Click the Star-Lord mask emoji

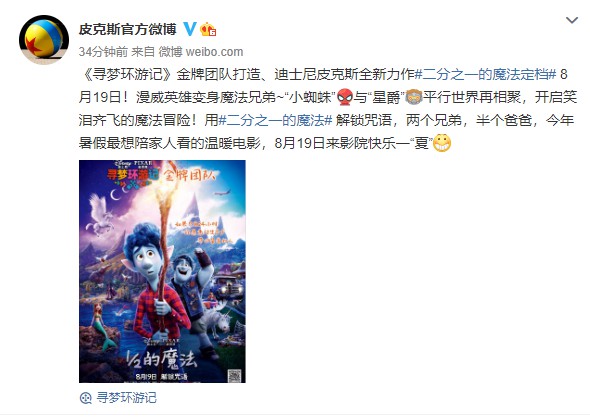415,97
